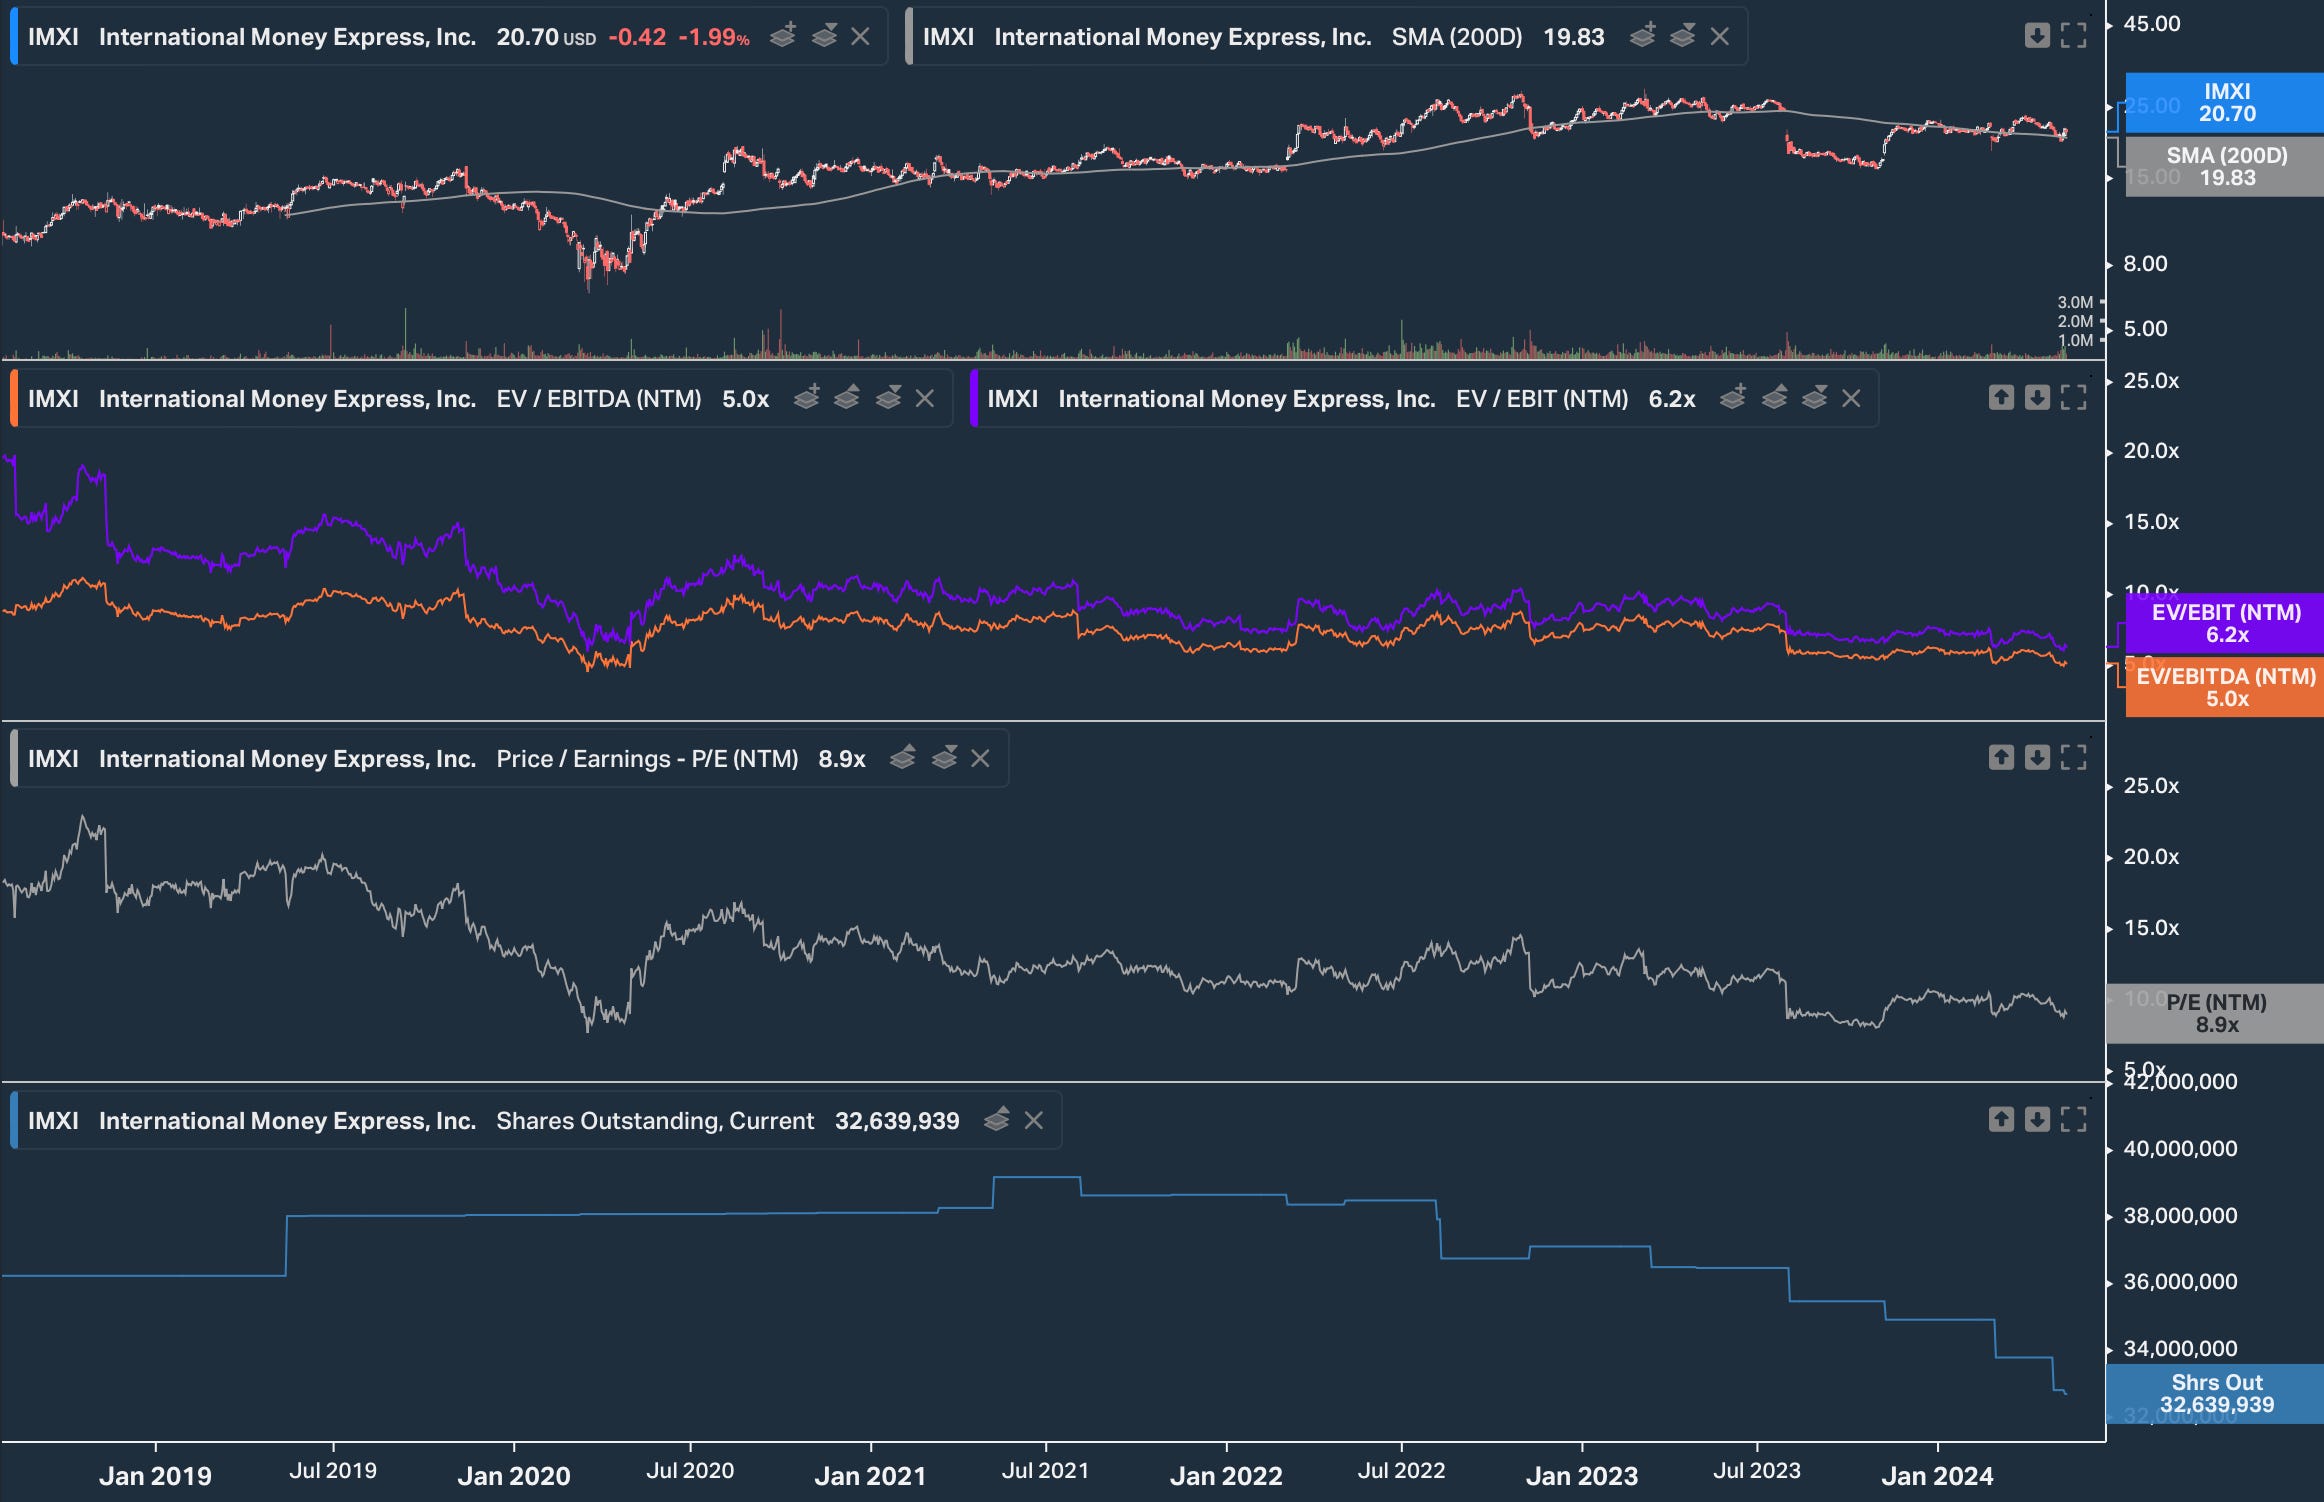Screen dimensions: 2324x1502
Task: Click the 3.0M volume axis label
Action: click(x=2075, y=302)
